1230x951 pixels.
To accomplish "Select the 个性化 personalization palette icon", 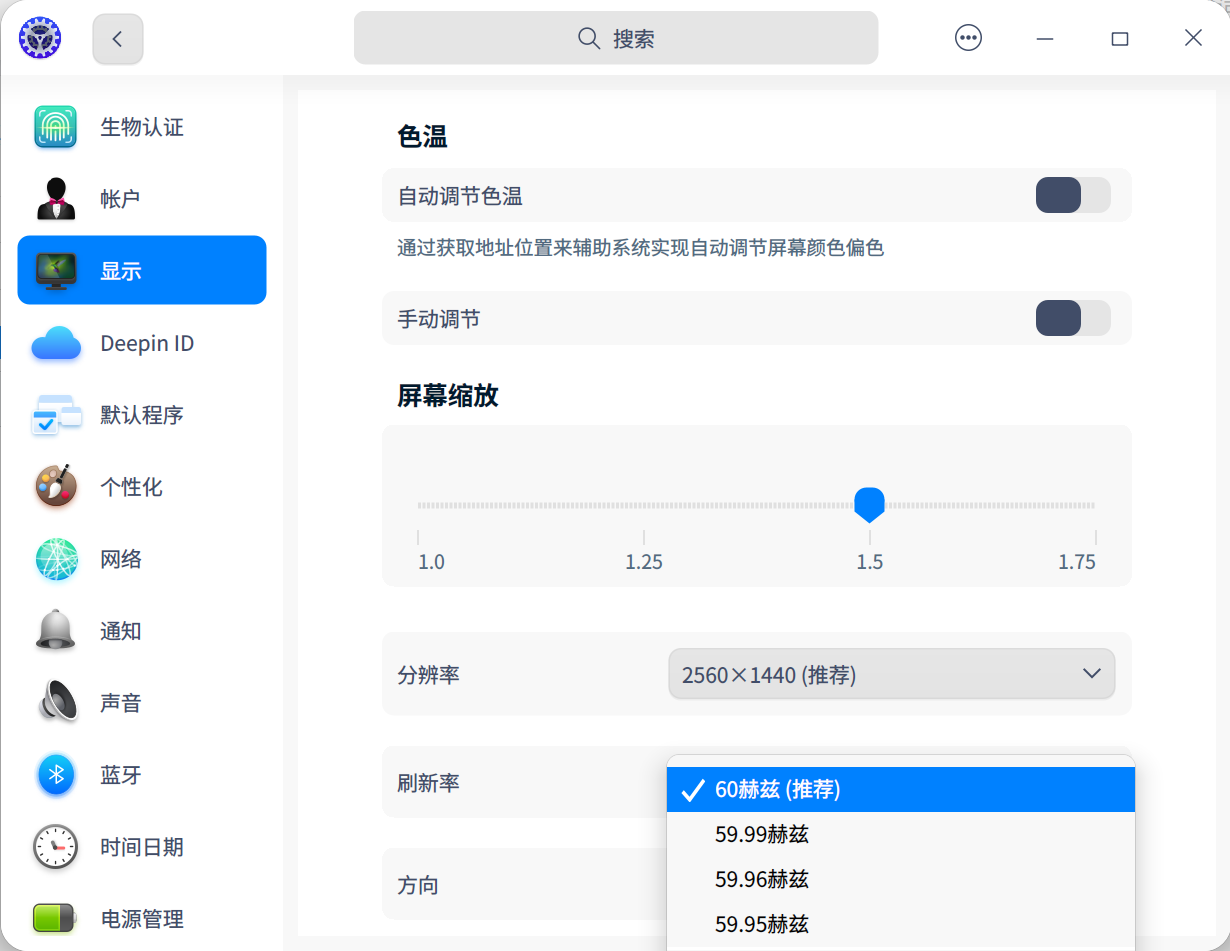I will coord(55,487).
